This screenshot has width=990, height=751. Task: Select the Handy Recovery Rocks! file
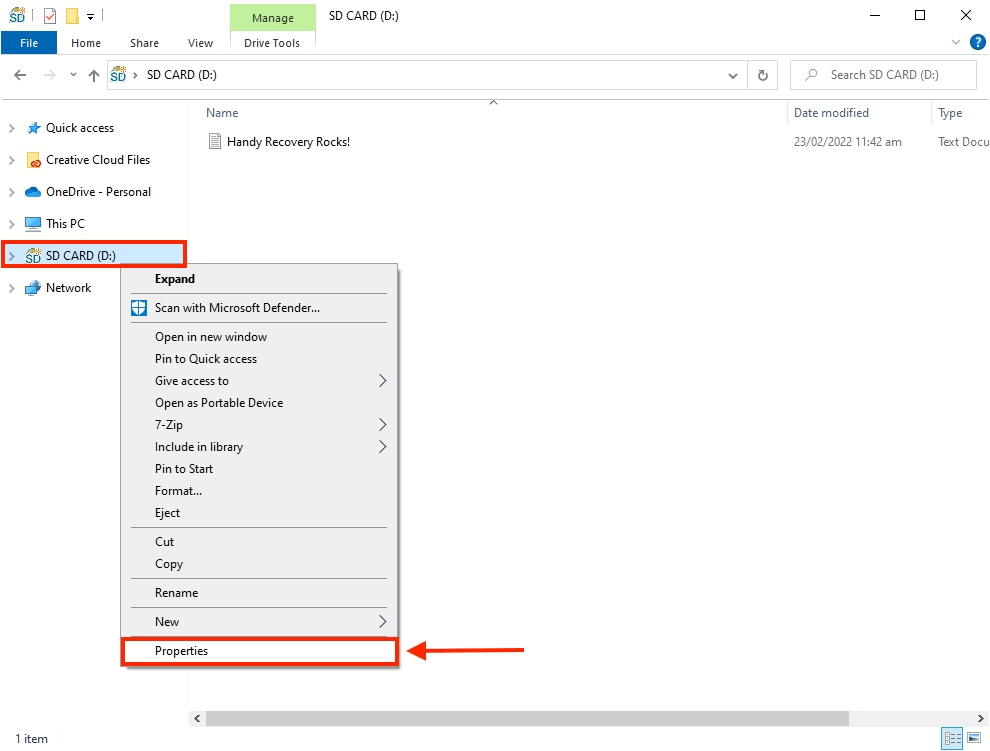288,141
